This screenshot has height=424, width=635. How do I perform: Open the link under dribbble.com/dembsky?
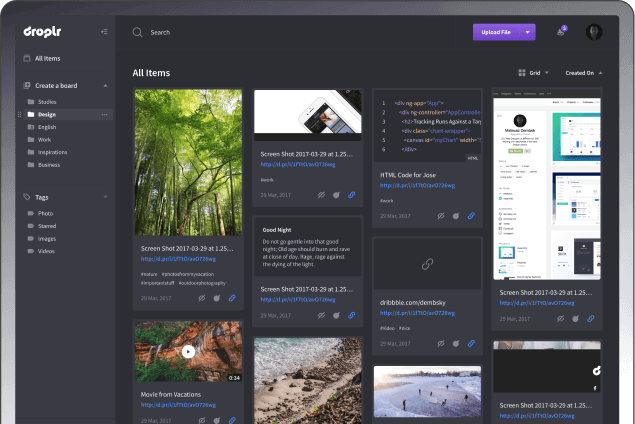tap(417, 313)
